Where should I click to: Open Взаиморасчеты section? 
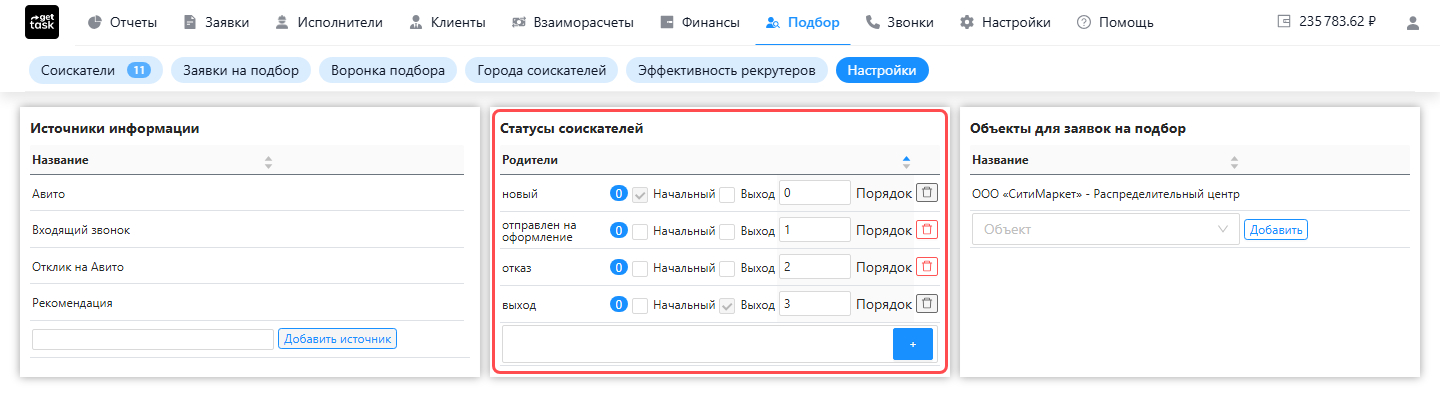coord(573,22)
